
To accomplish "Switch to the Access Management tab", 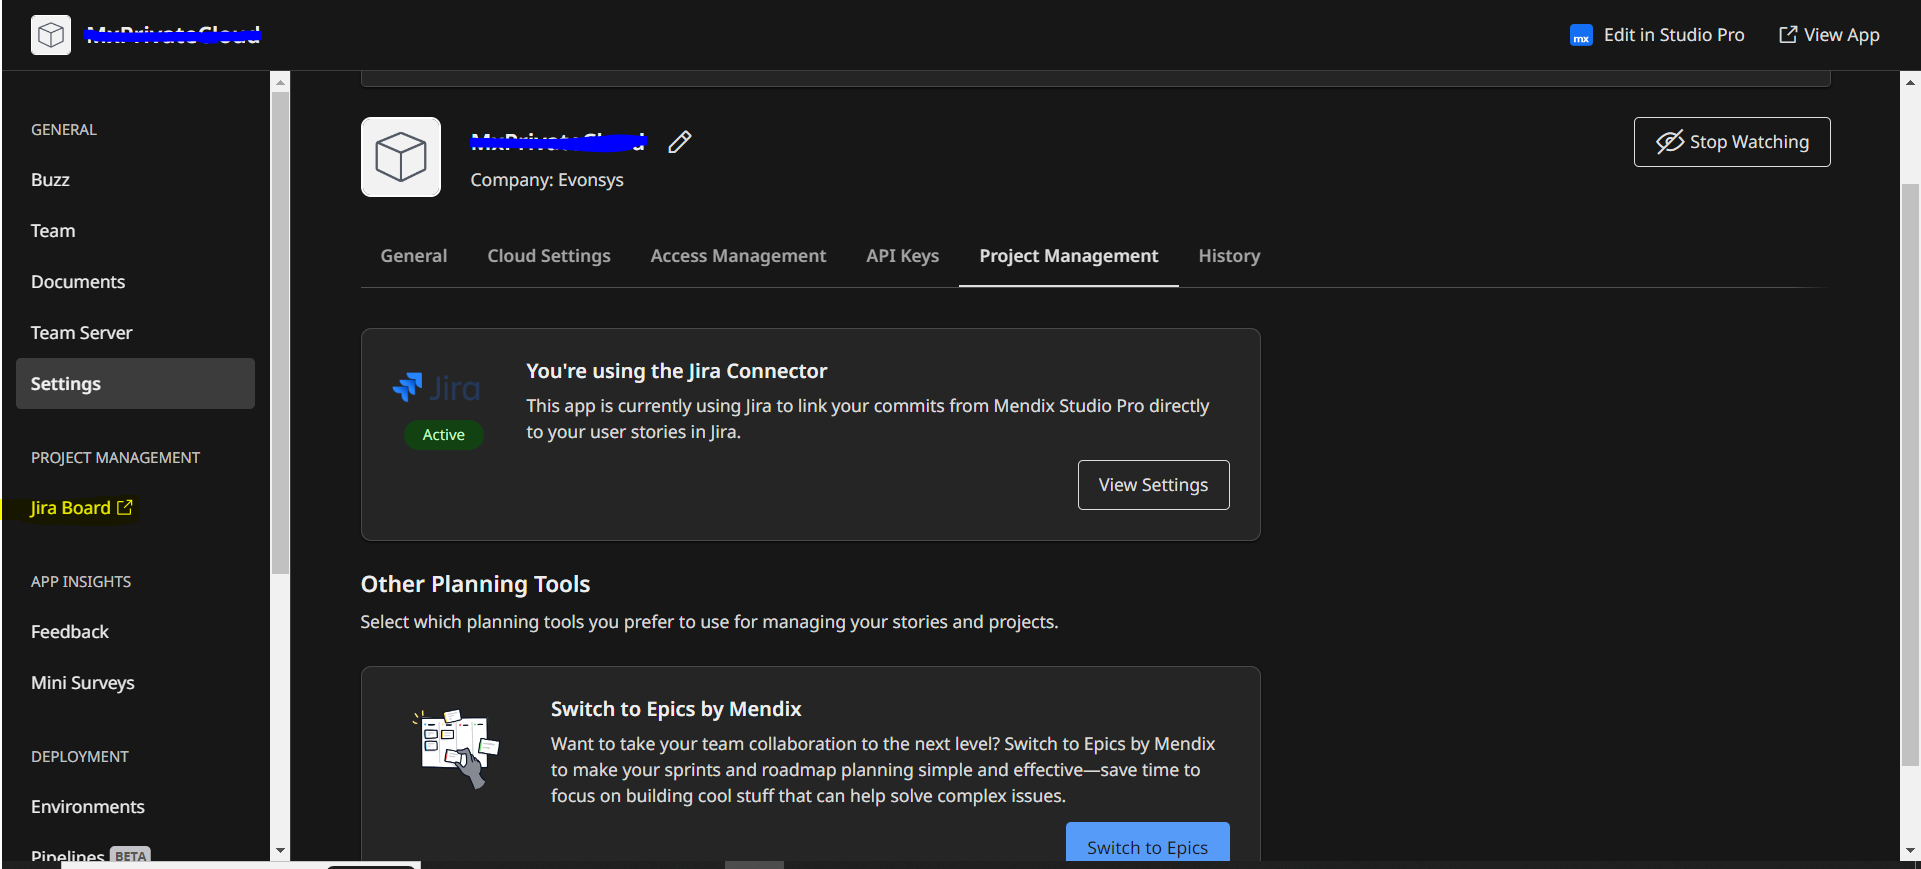I will 738,256.
